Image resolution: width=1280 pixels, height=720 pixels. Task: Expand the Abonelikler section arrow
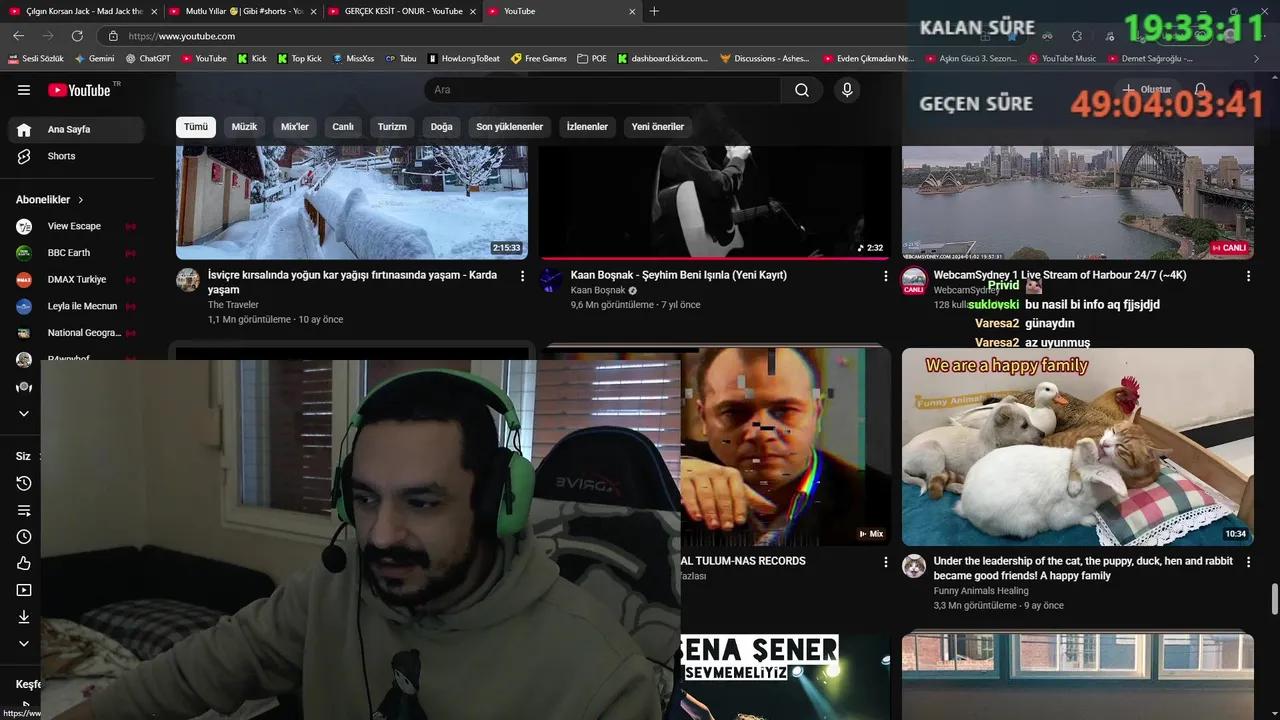coord(81,200)
